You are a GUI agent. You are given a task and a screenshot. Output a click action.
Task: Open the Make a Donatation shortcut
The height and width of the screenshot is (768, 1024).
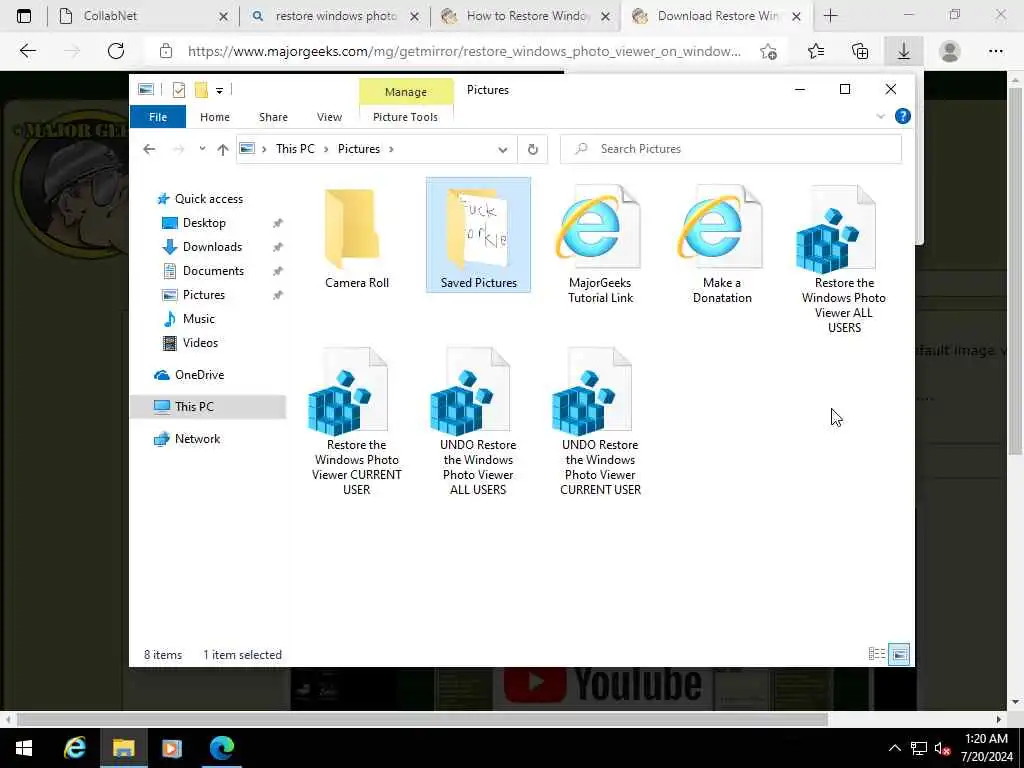(x=722, y=244)
